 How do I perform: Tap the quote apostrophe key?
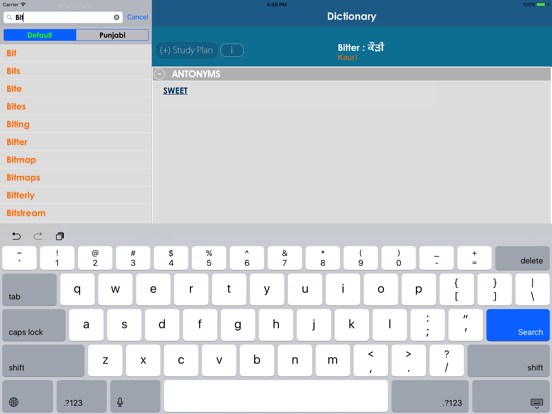[465, 325]
